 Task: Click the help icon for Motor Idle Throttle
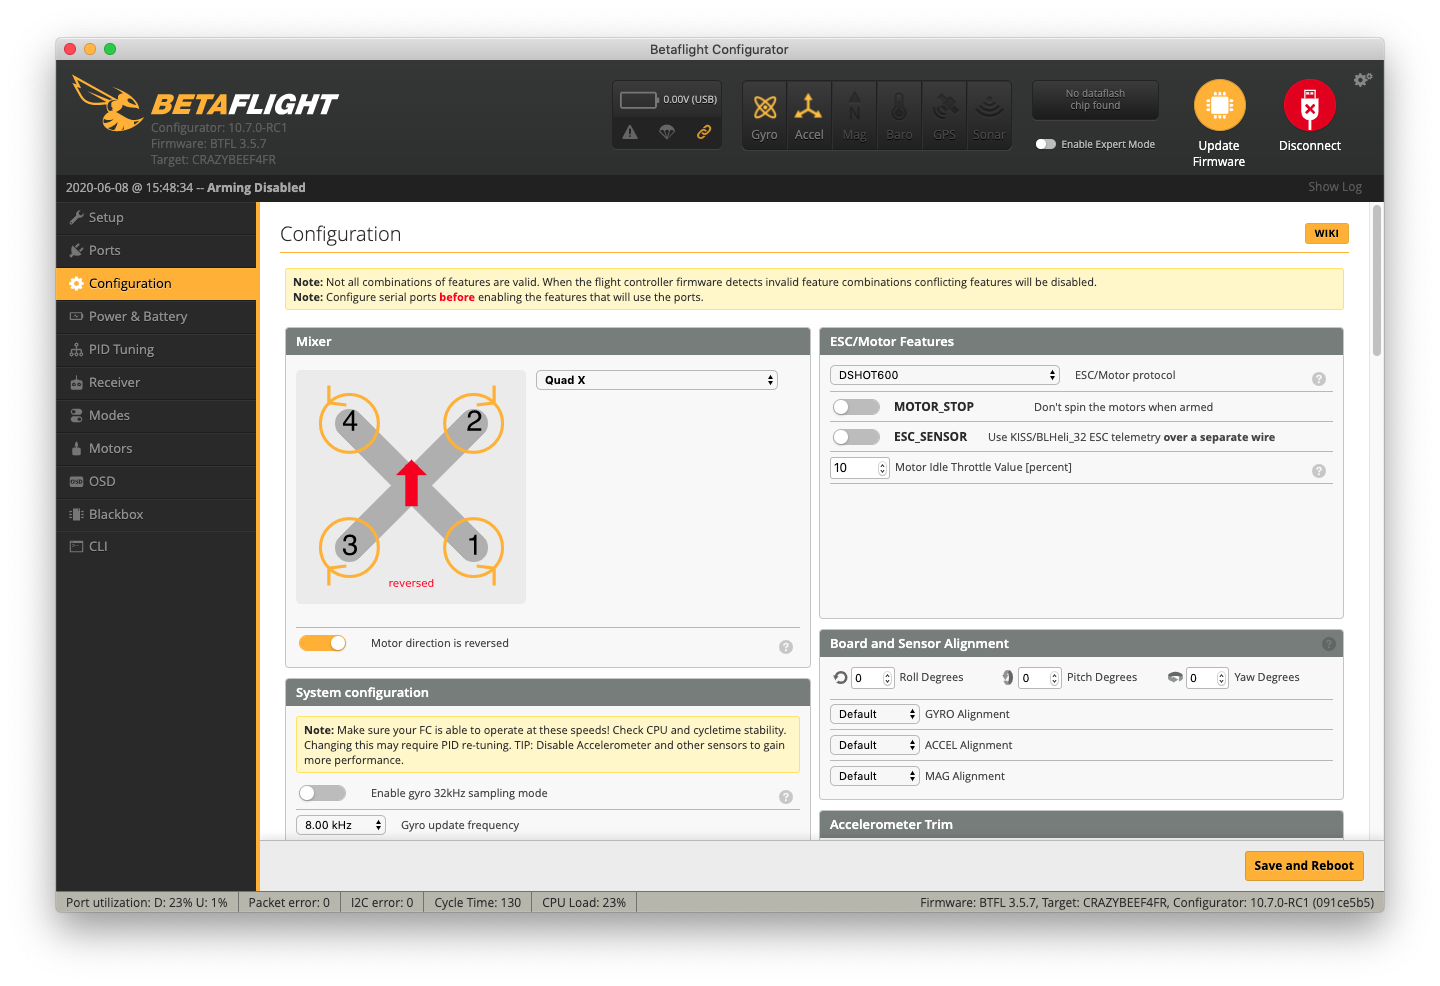(1319, 471)
